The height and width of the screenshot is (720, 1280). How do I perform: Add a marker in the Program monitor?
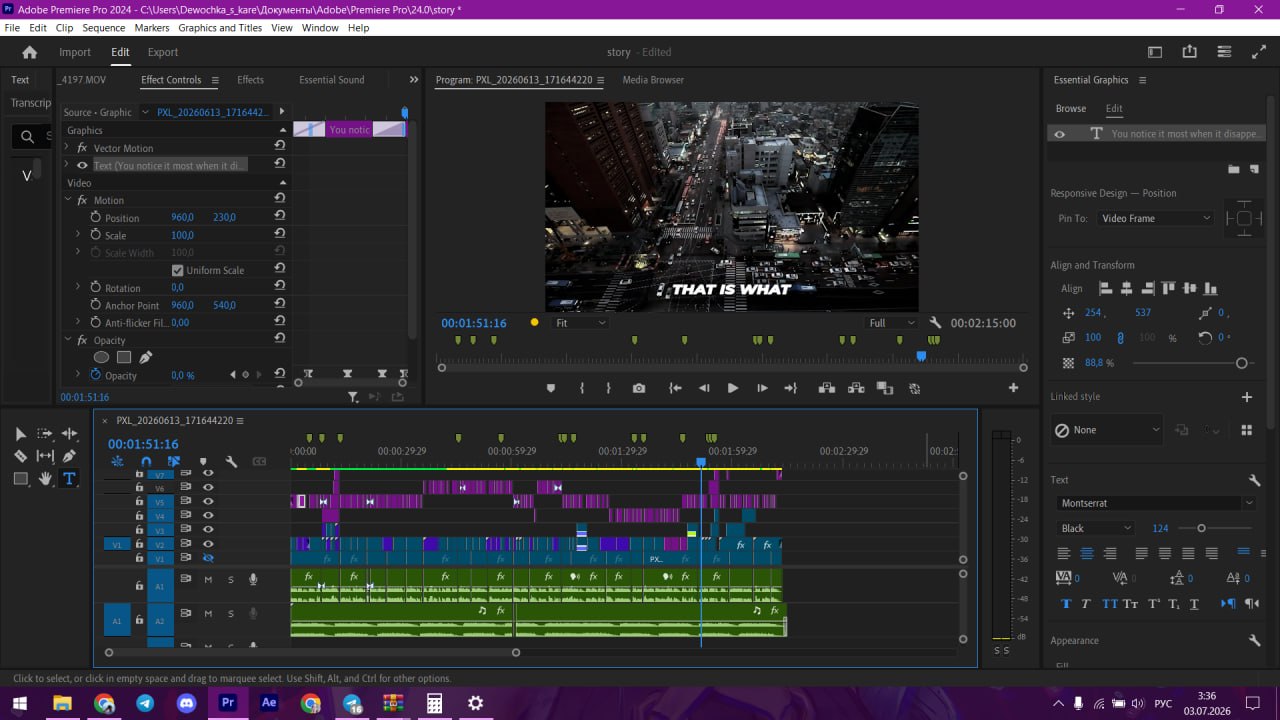550,388
